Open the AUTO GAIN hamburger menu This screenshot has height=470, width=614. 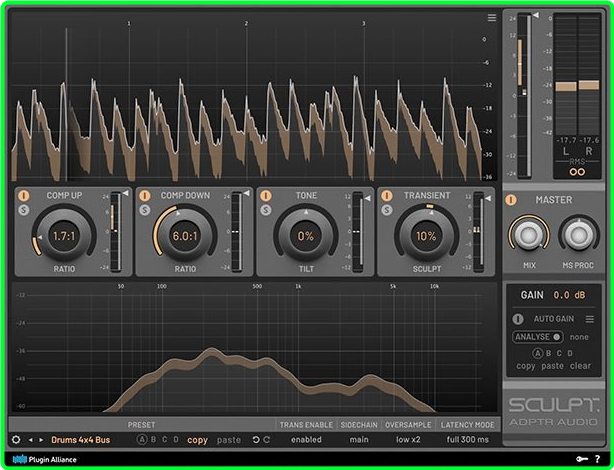(590, 319)
